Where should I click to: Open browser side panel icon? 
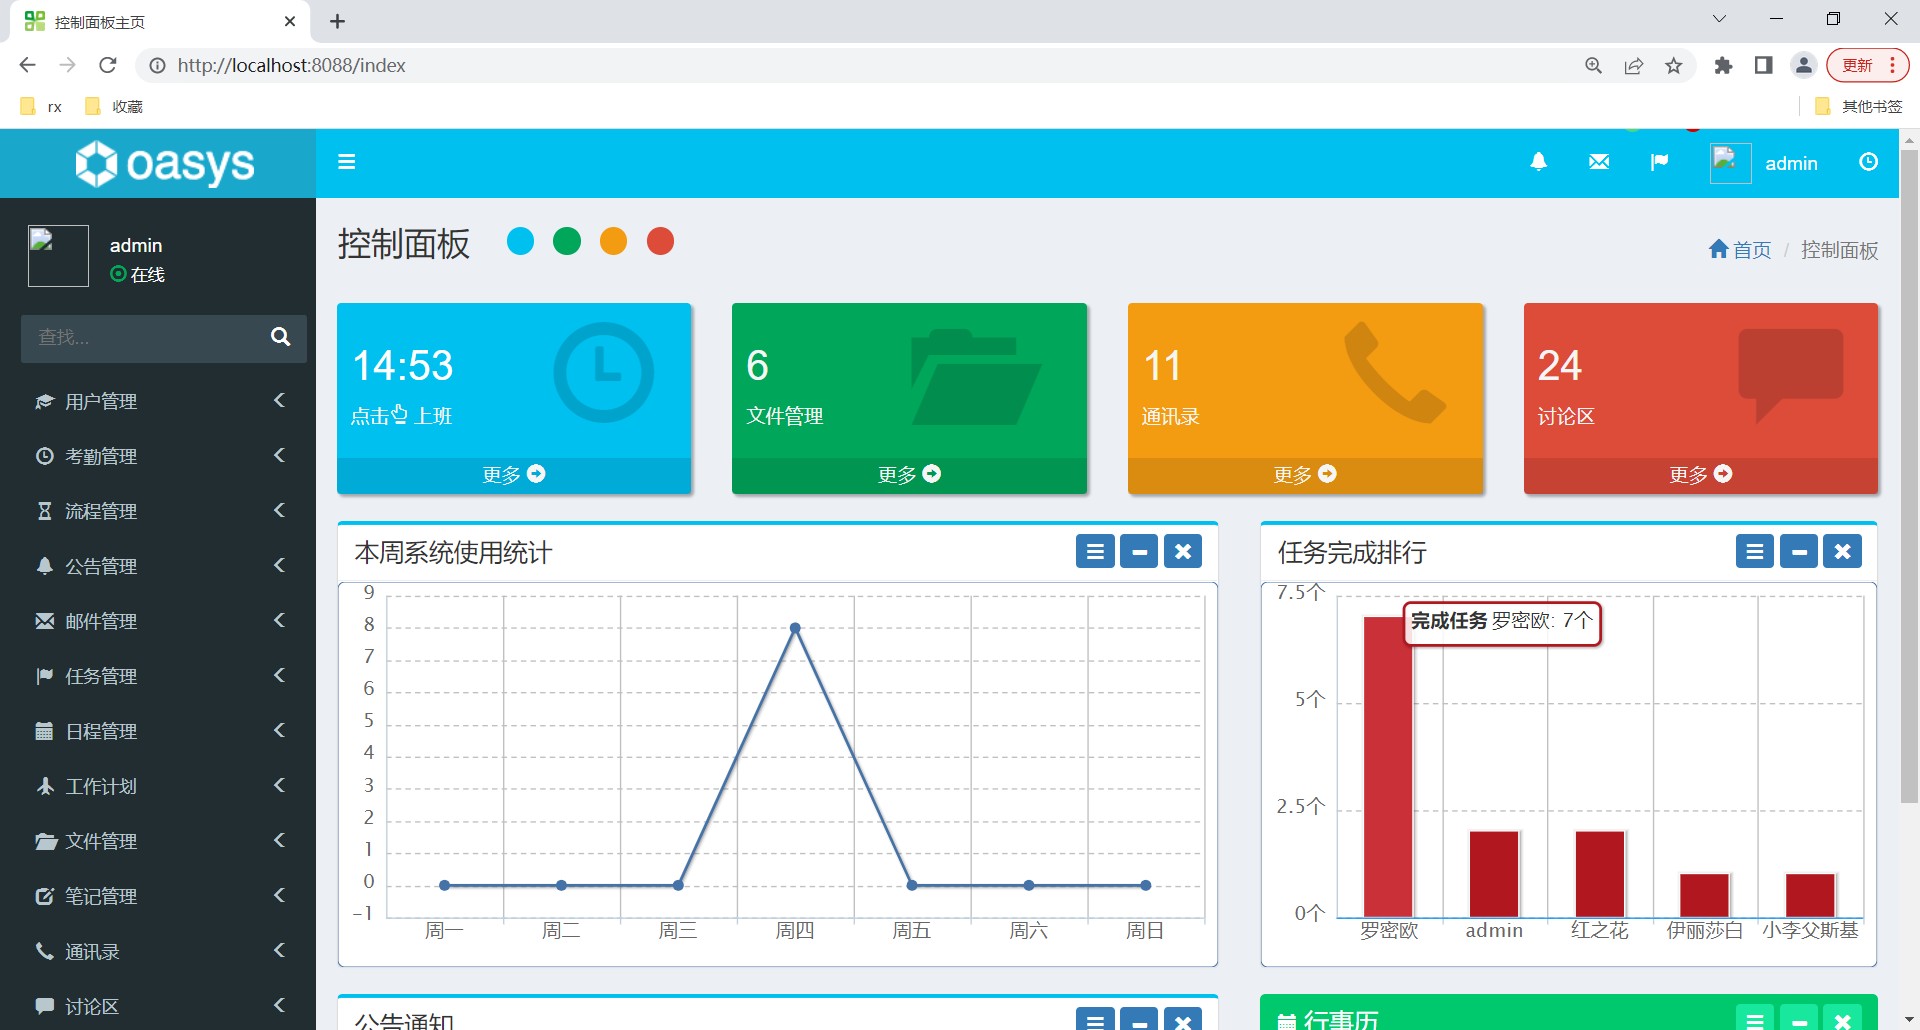tap(1763, 66)
